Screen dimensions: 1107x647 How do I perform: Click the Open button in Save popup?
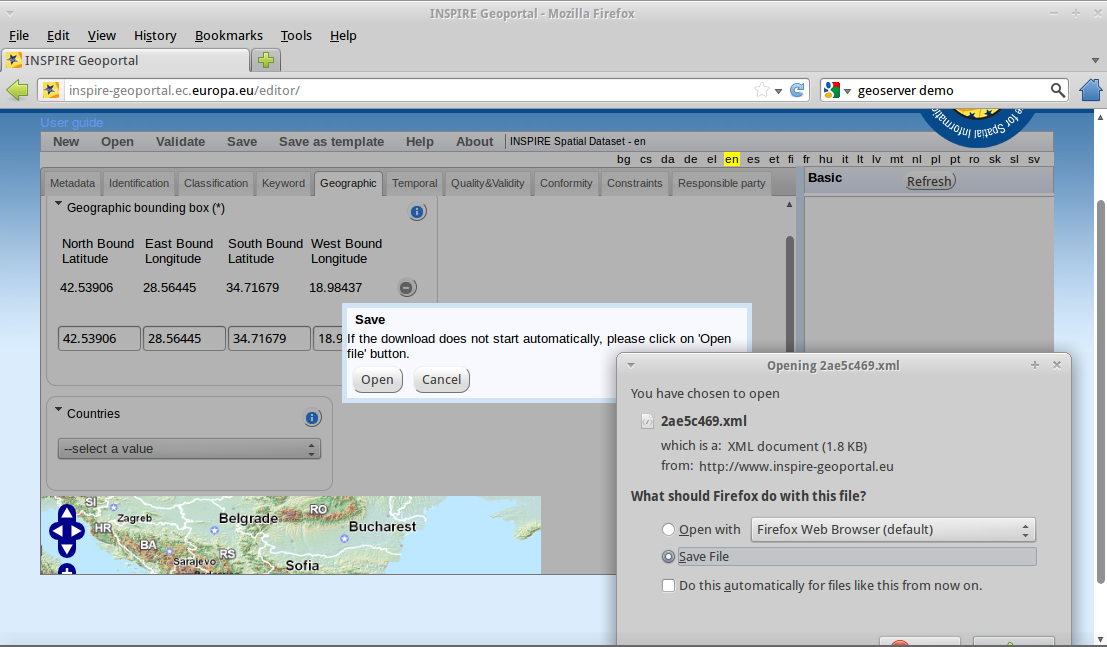(x=377, y=380)
